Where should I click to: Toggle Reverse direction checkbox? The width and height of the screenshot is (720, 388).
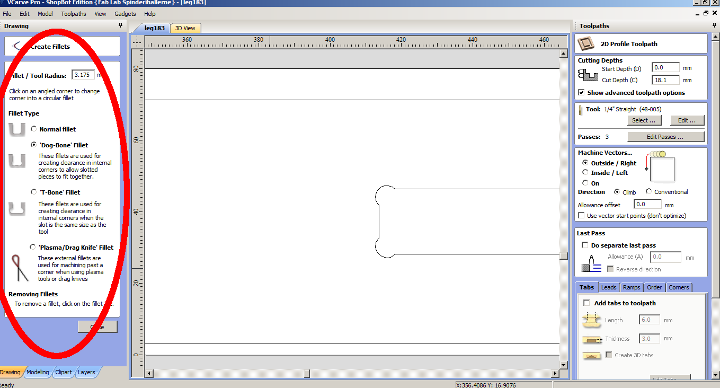coord(610,269)
